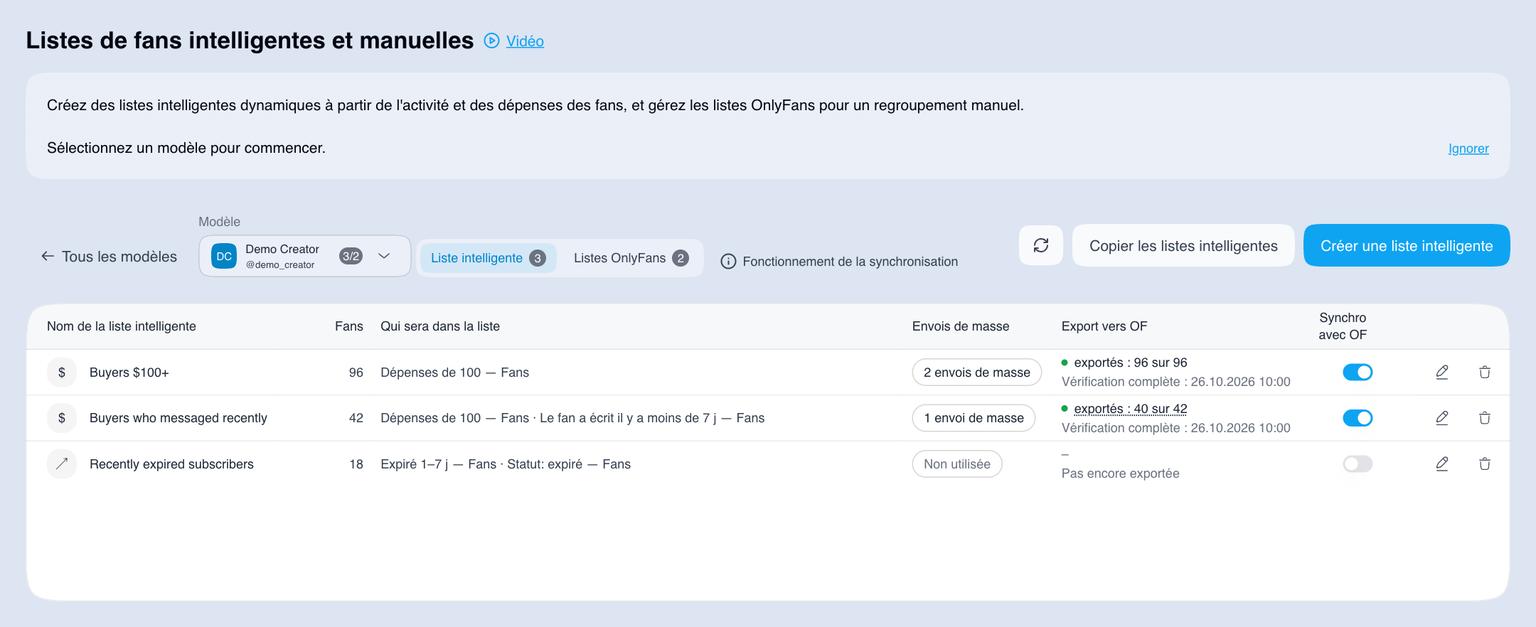Disable OF sync for Buyers $100+
Viewport: 1536px width, 627px height.
coord(1357,372)
